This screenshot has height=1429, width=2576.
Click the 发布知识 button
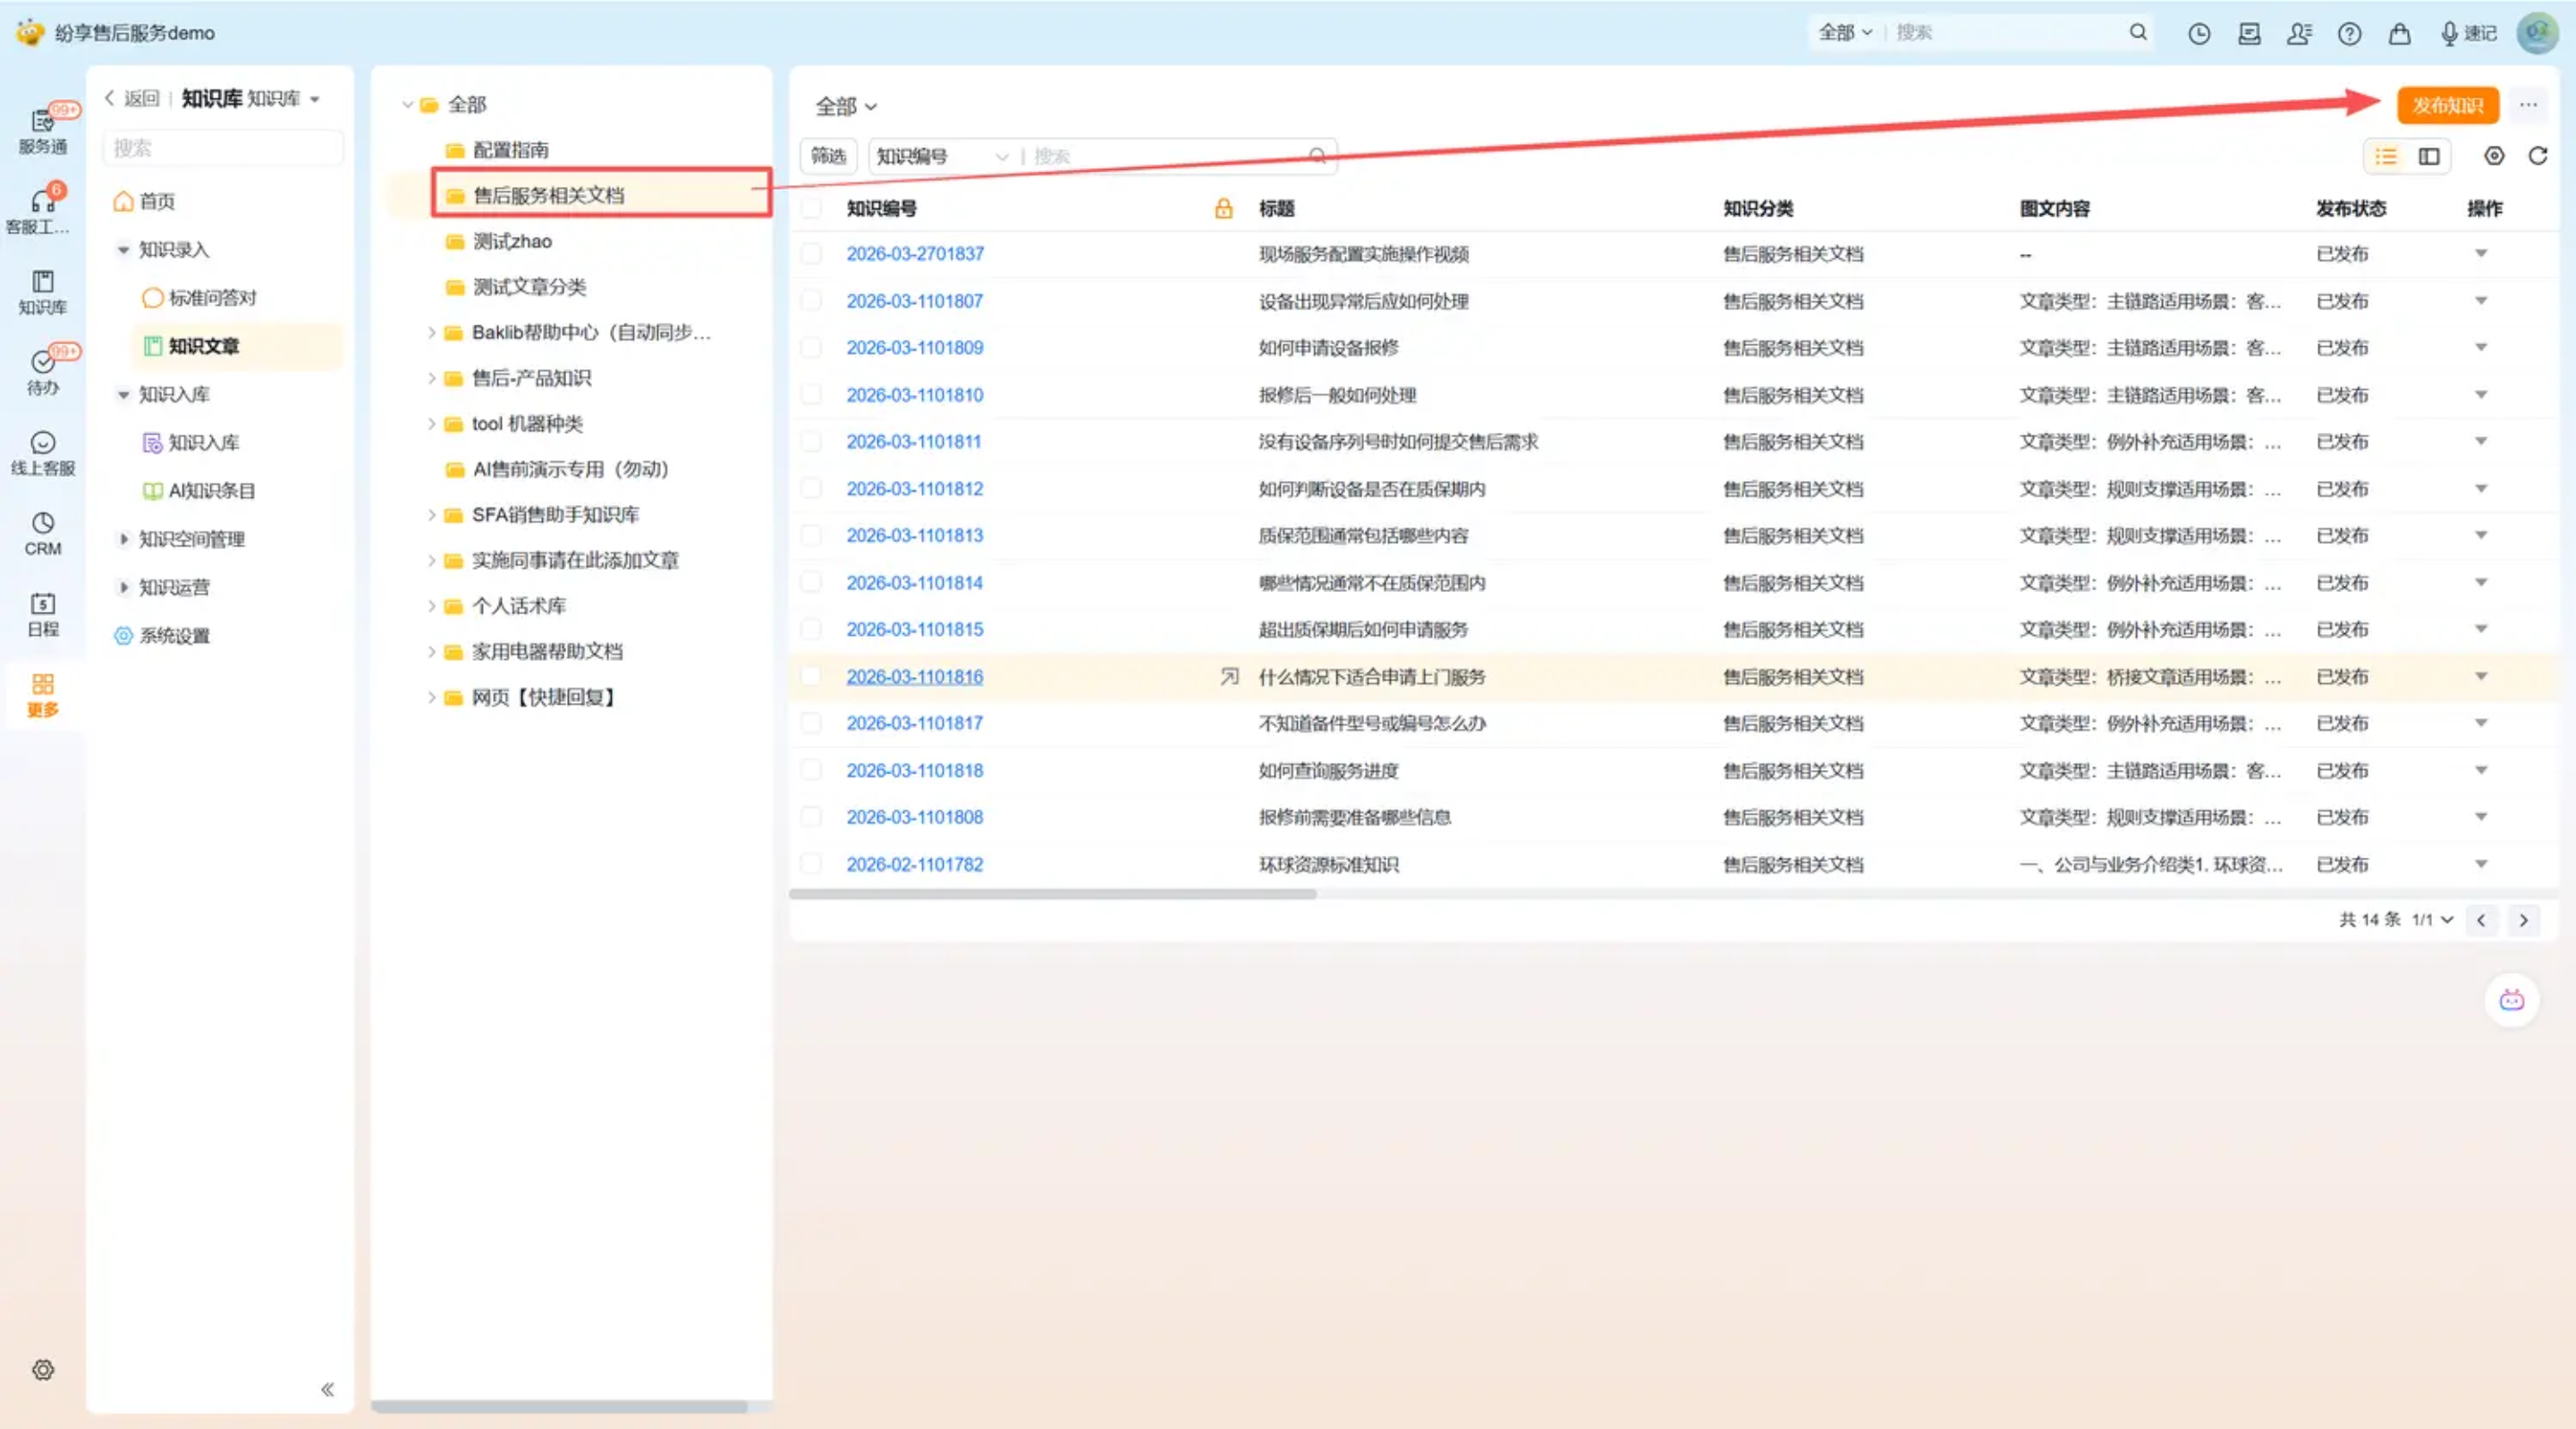coord(2447,105)
